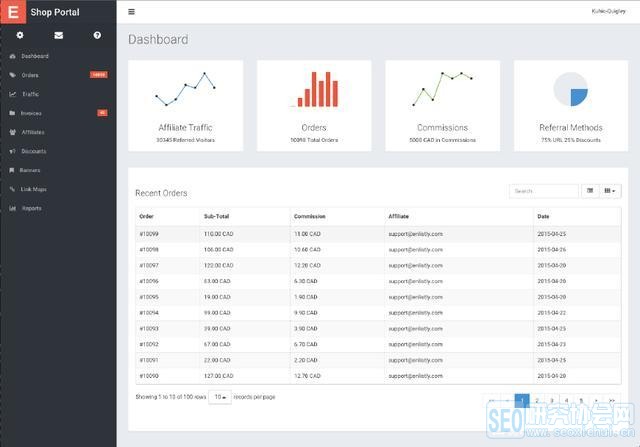Select order #10092
The height and width of the screenshot is (447, 640).
(x=149, y=344)
